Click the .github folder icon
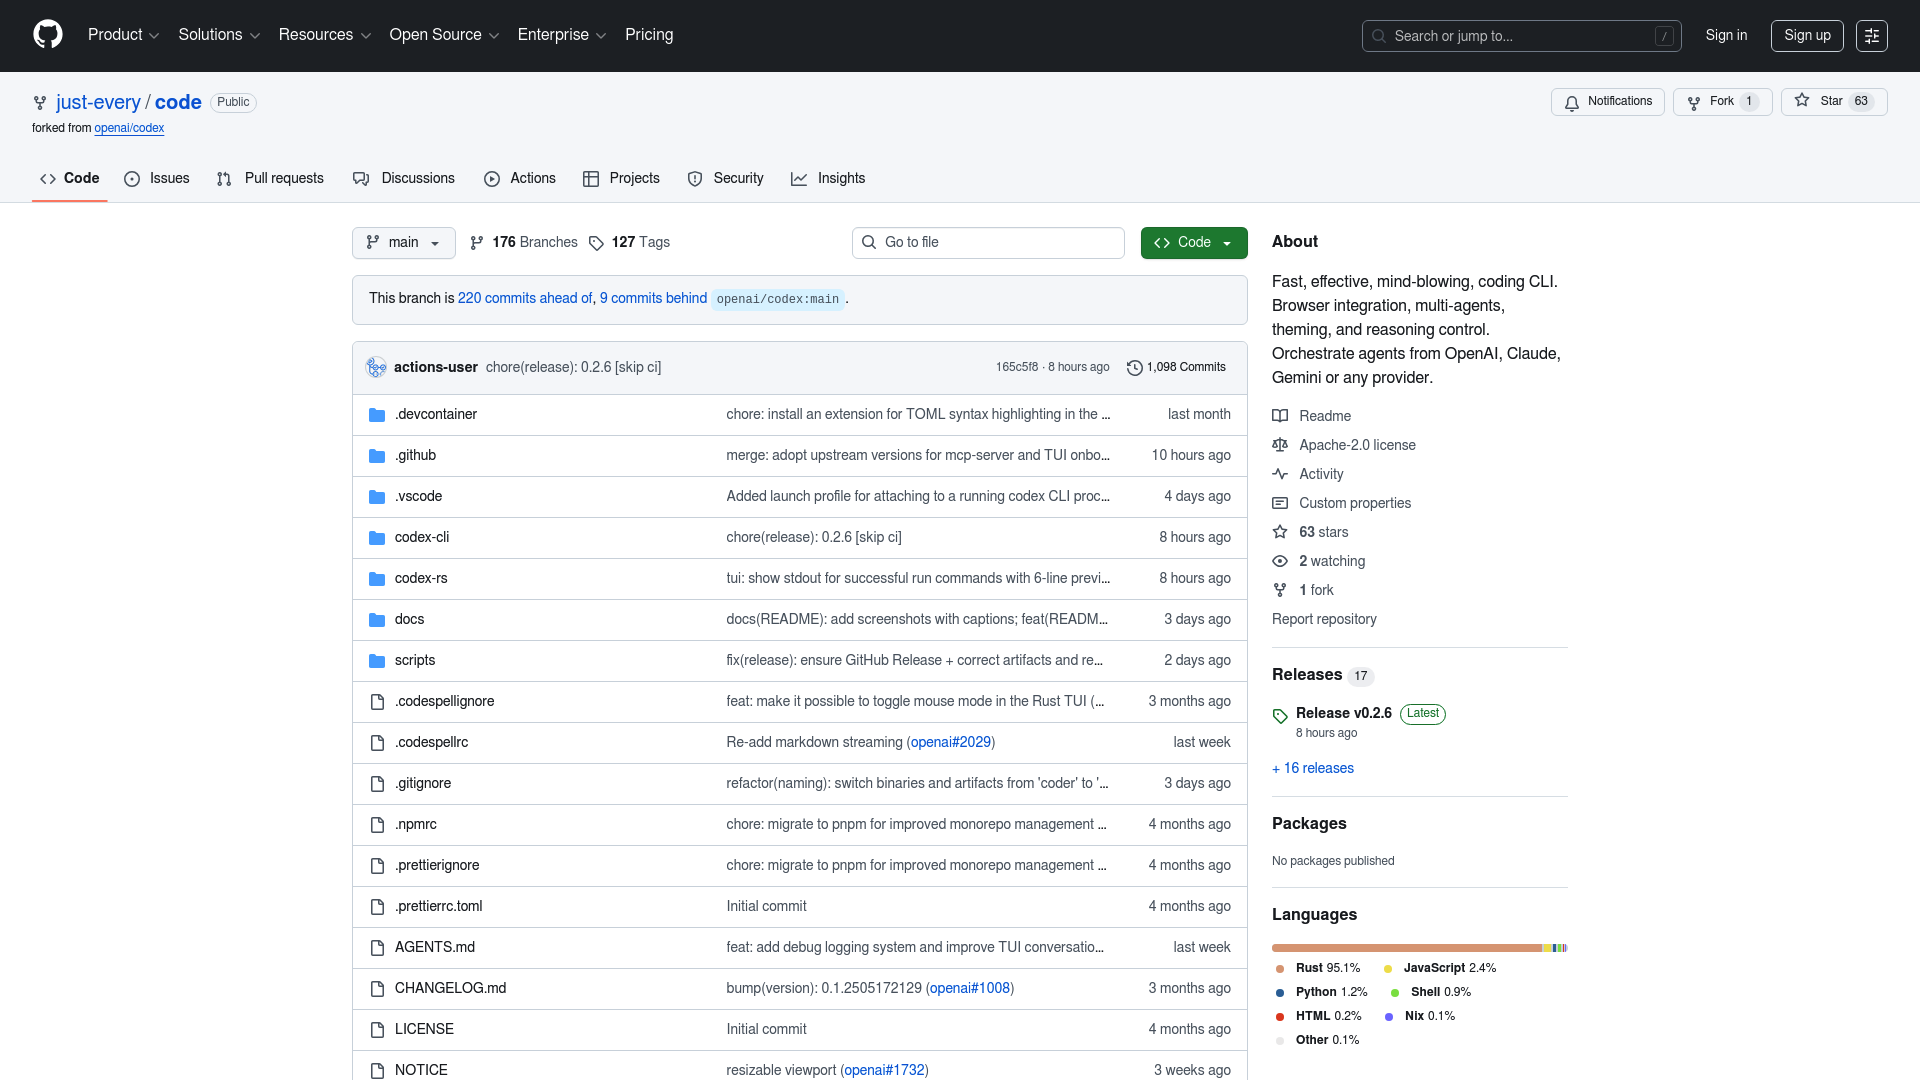Viewport: 1920px width, 1080px height. click(377, 456)
